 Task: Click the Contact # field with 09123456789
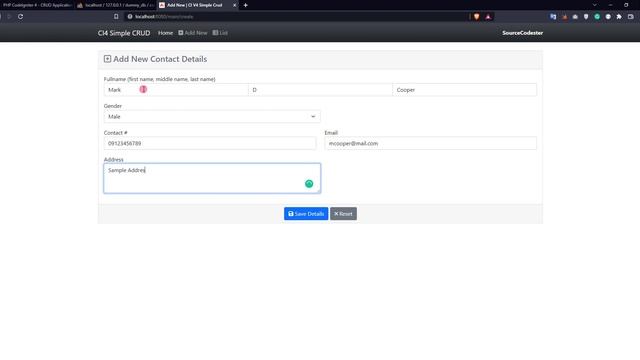(x=210, y=143)
